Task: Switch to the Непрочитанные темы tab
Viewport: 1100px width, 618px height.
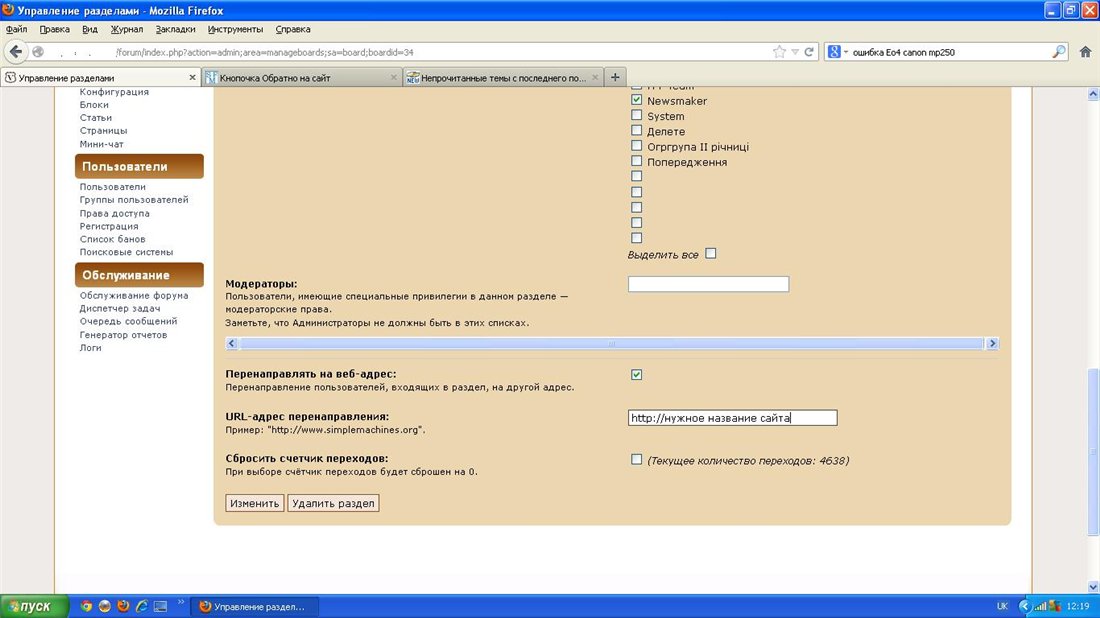Action: tap(504, 78)
